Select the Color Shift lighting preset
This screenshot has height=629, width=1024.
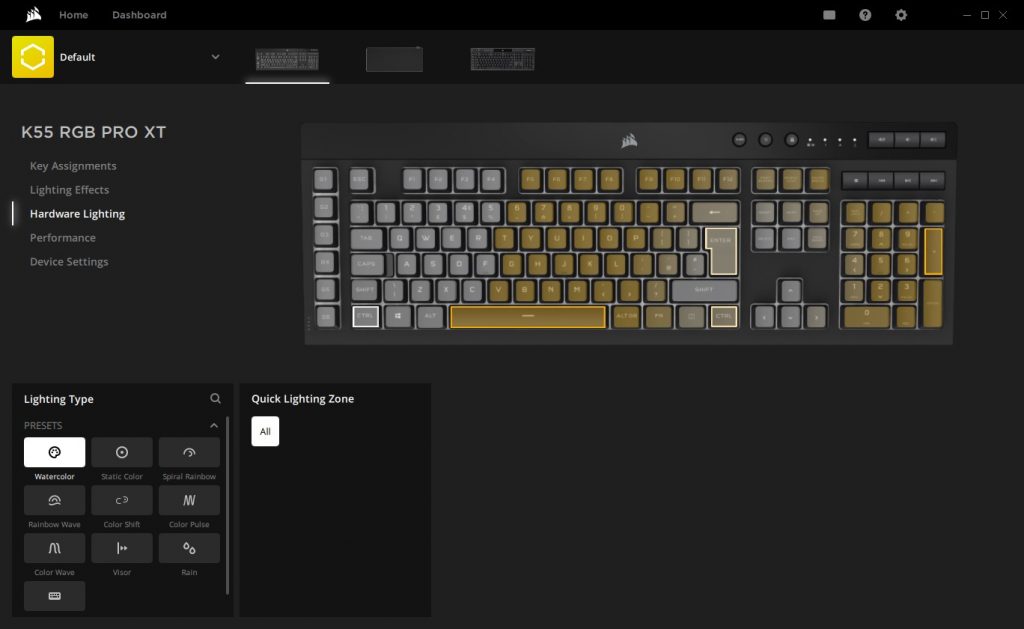122,500
